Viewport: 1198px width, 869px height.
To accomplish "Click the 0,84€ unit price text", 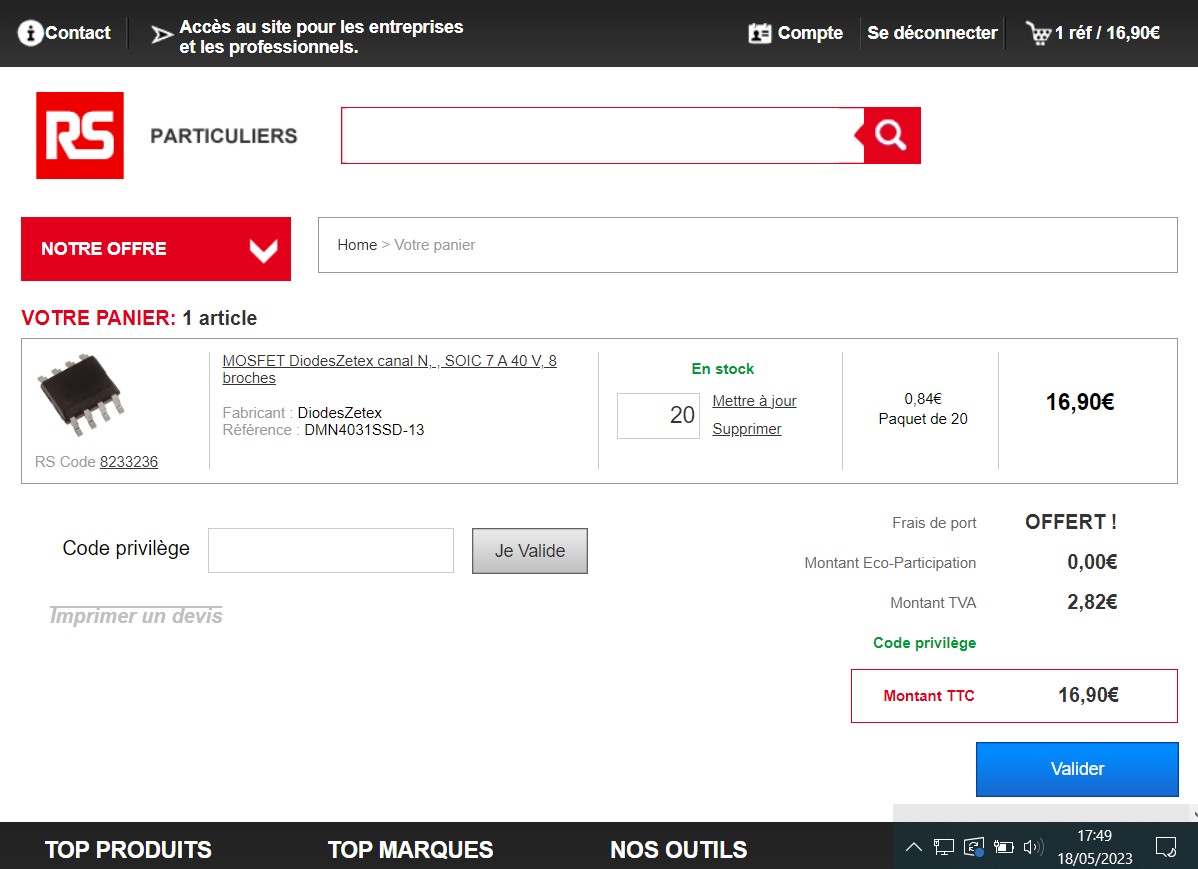I will (923, 399).
